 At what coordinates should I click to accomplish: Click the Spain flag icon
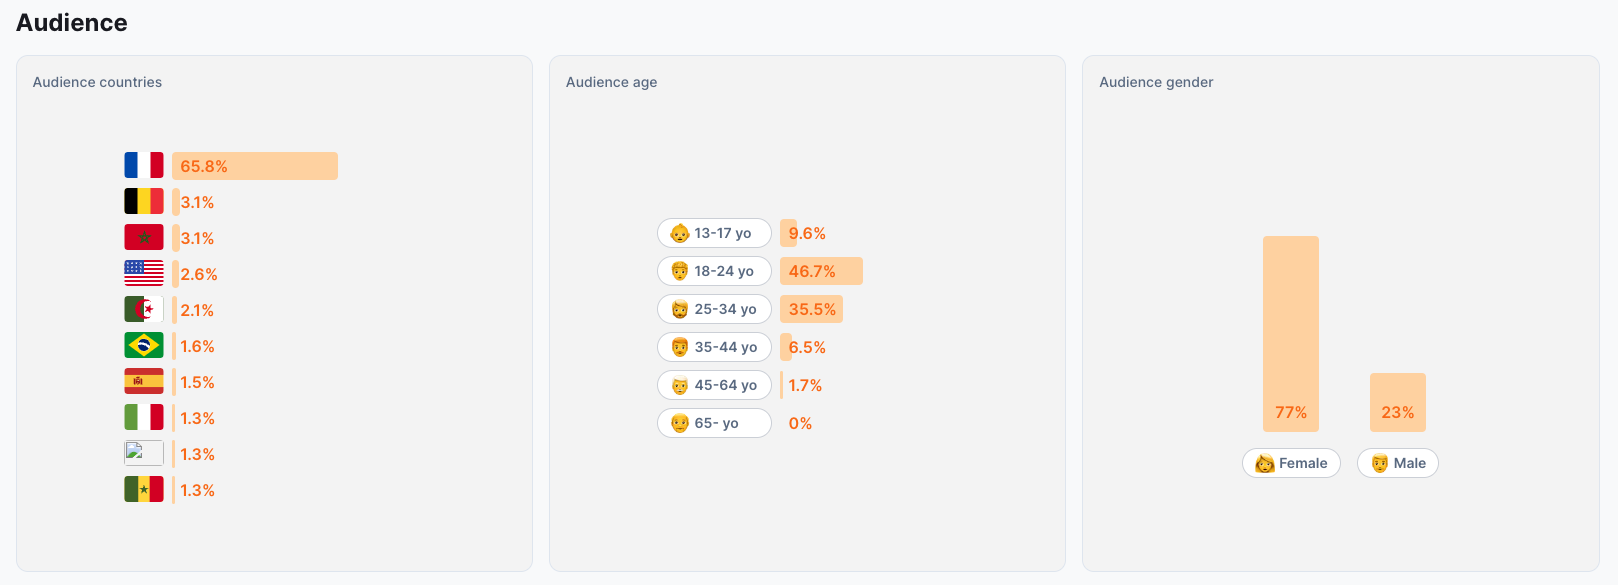[144, 381]
